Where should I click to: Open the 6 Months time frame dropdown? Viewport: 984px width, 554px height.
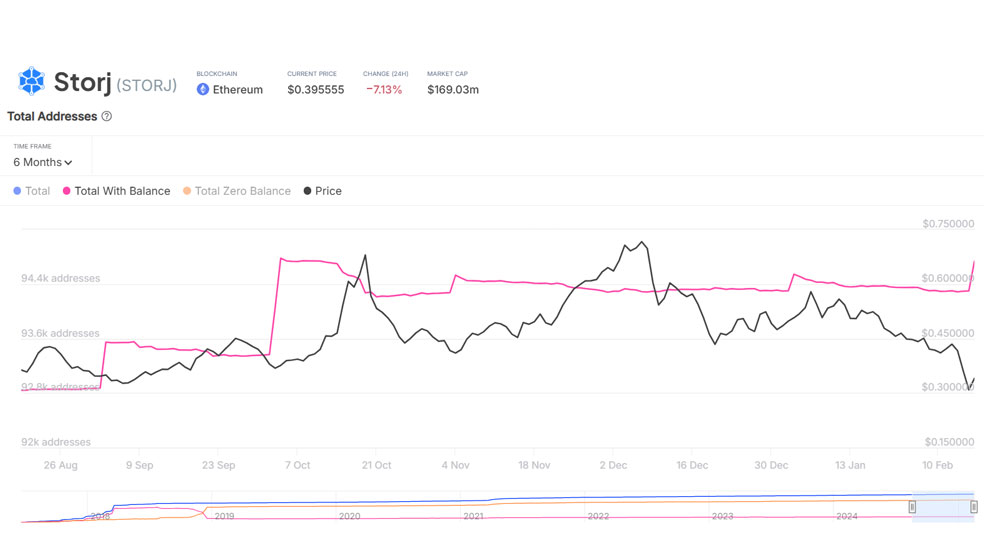point(43,162)
